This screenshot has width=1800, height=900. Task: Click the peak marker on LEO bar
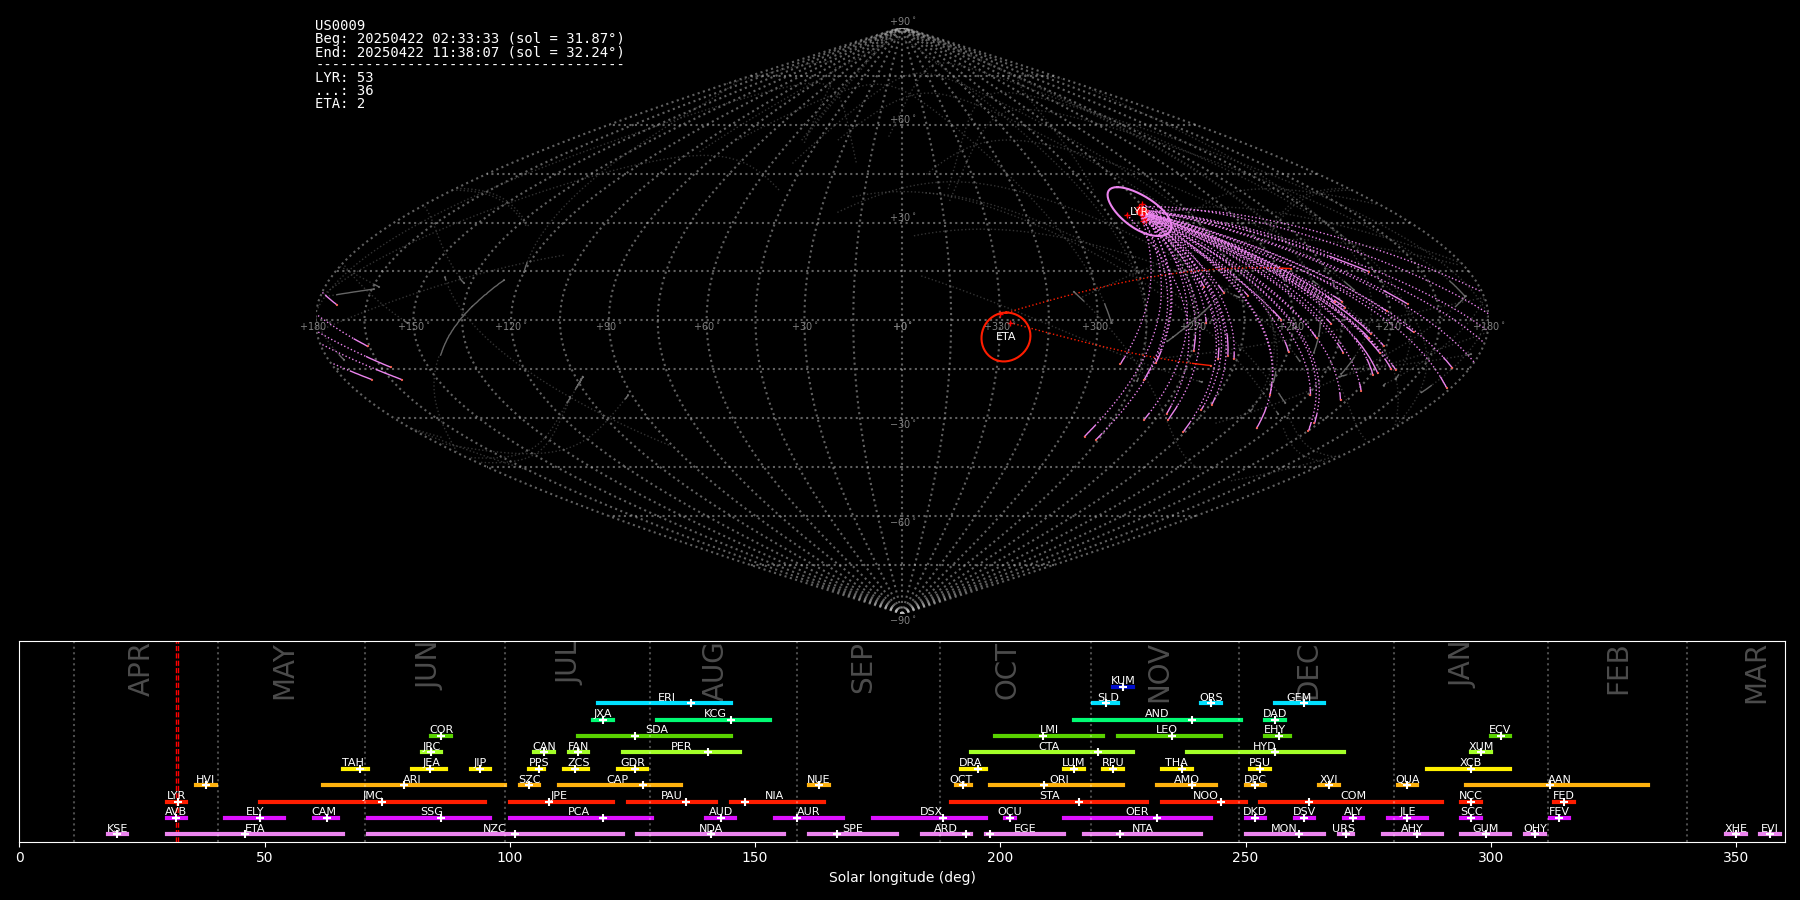(1172, 736)
